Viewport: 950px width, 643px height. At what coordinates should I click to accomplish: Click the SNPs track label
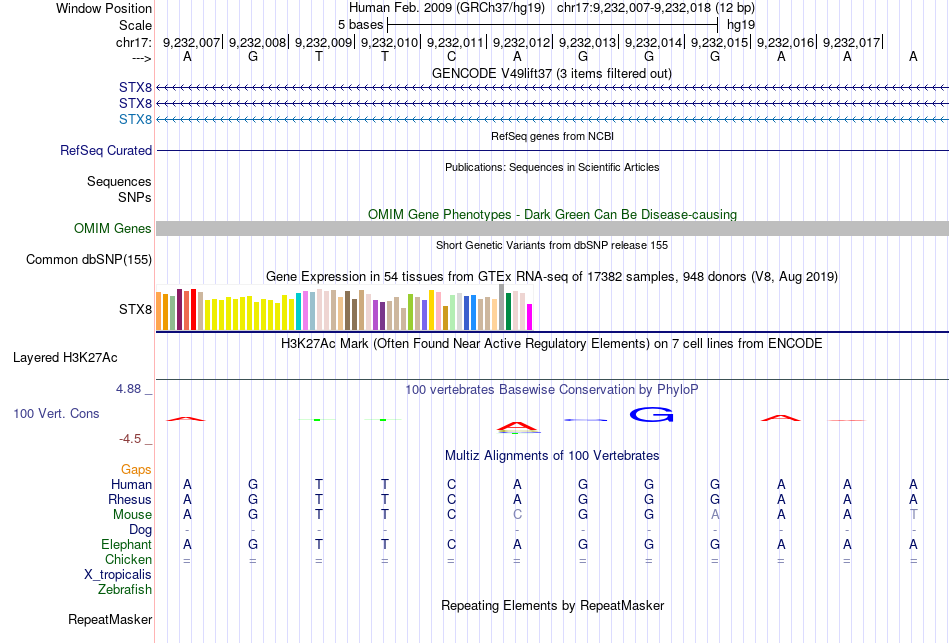[135, 197]
